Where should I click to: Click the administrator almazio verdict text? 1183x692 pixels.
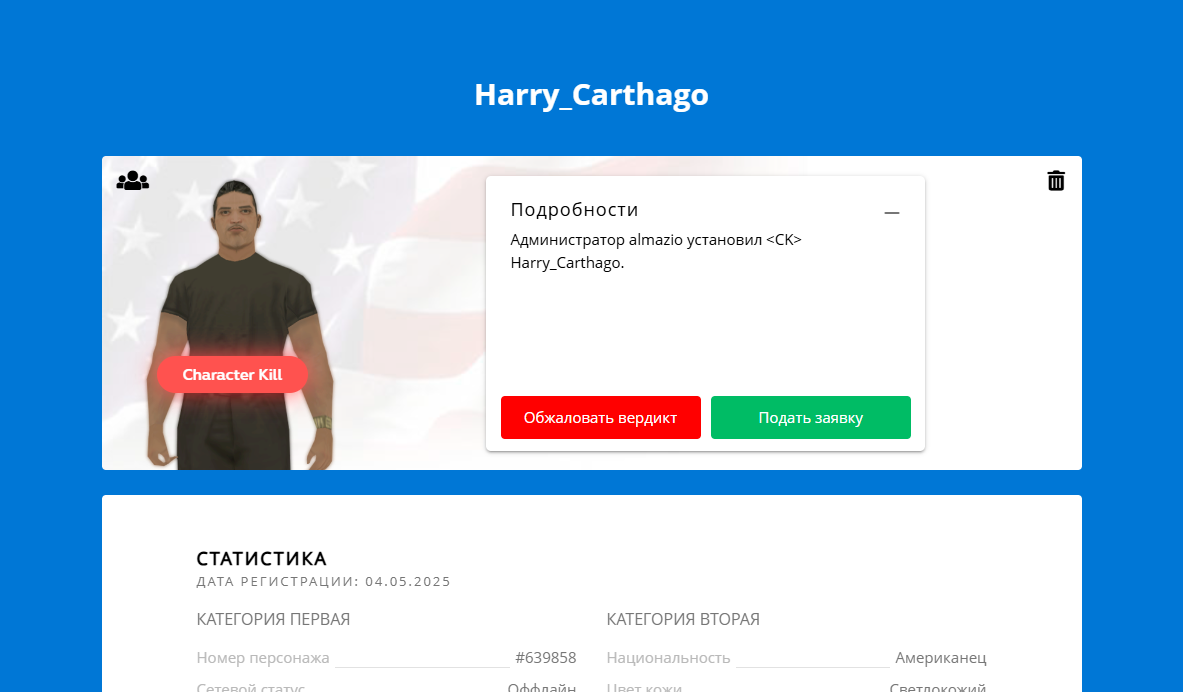(655, 251)
